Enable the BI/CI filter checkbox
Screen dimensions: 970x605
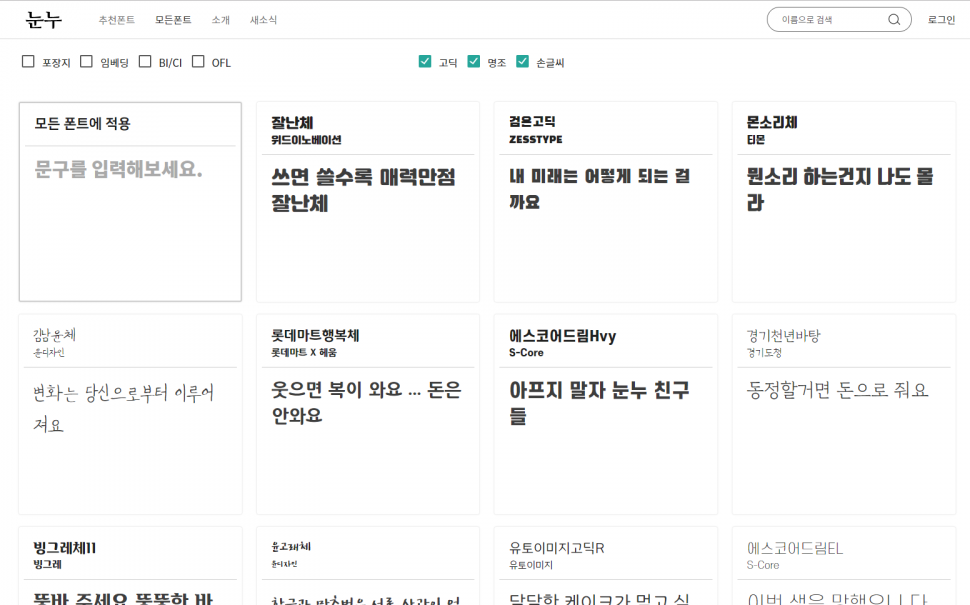point(145,61)
